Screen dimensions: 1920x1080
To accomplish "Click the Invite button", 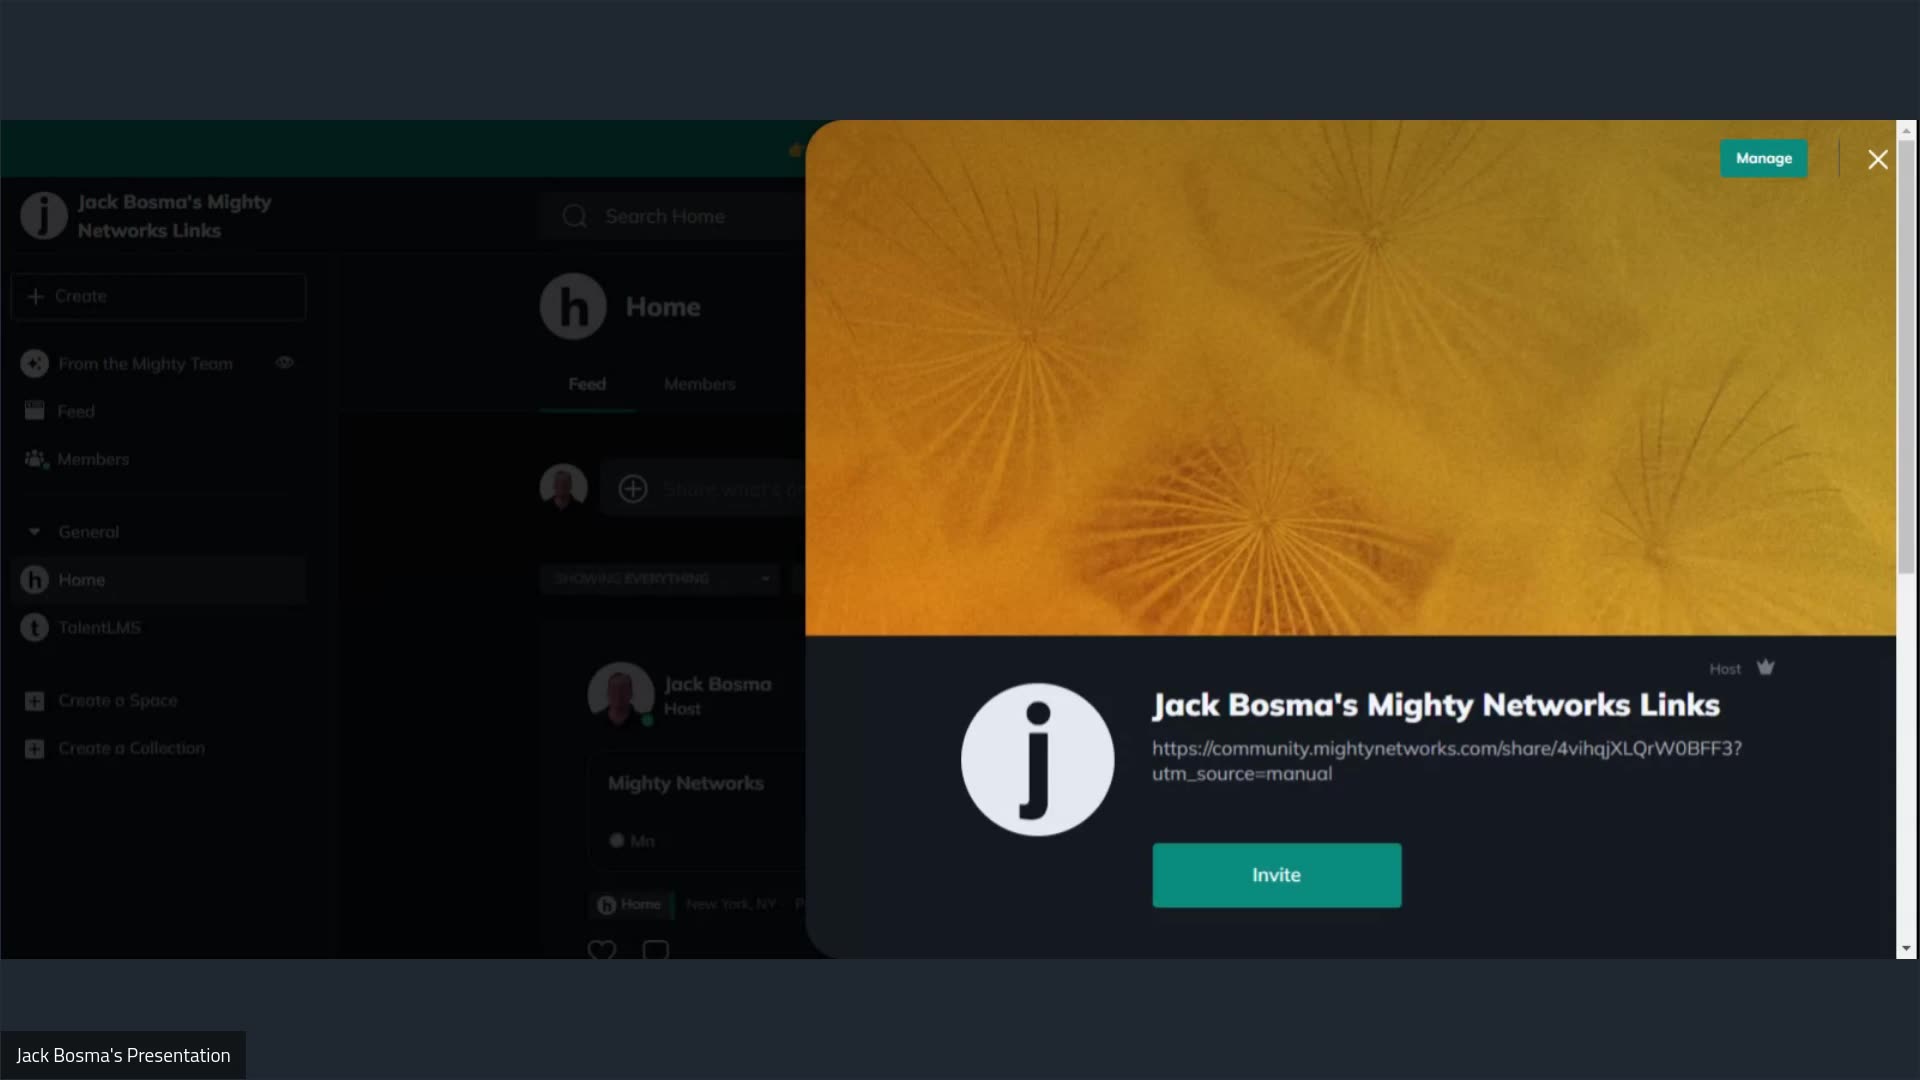I will click(x=1277, y=874).
